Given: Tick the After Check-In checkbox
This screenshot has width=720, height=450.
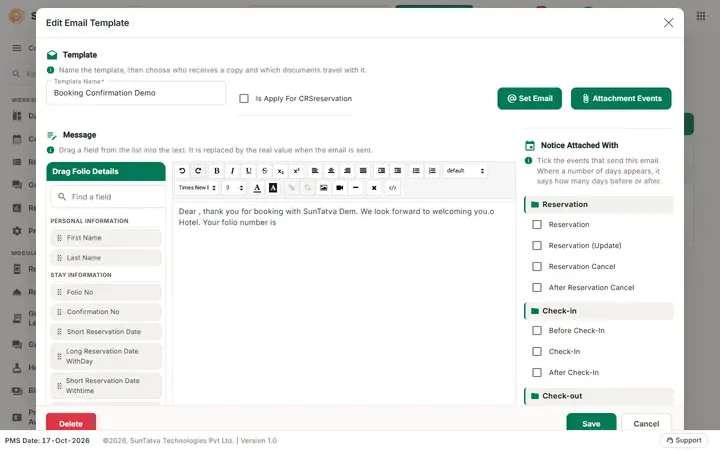Looking at the screenshot, I should point(537,372).
